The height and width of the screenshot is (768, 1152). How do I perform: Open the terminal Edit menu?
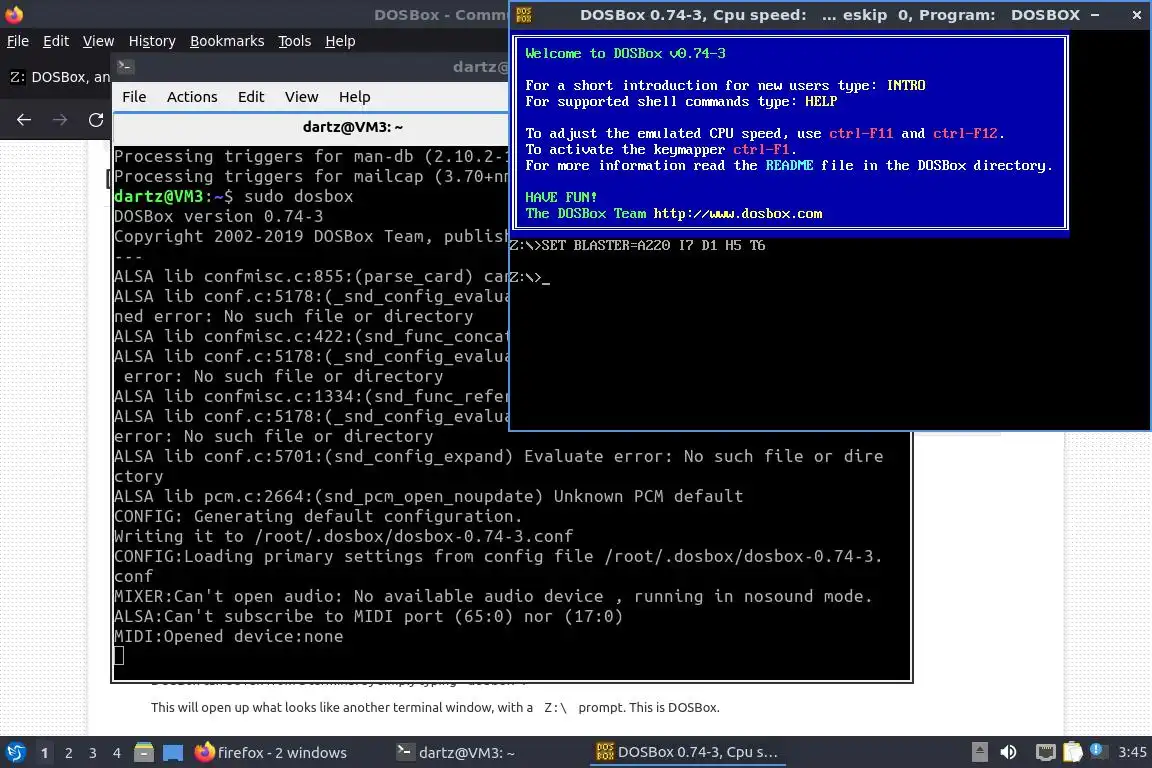click(x=251, y=97)
